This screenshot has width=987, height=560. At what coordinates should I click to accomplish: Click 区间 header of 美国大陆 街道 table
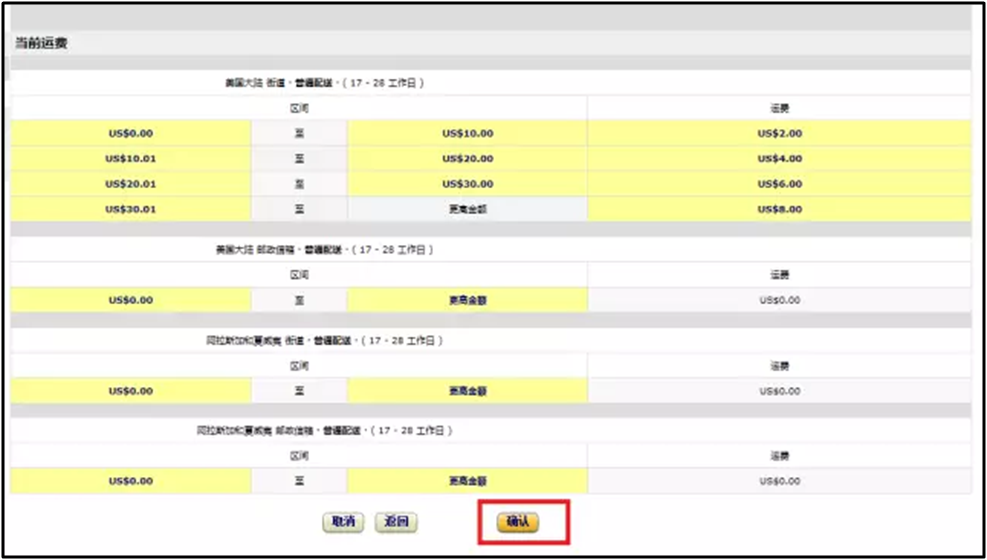tap(299, 108)
